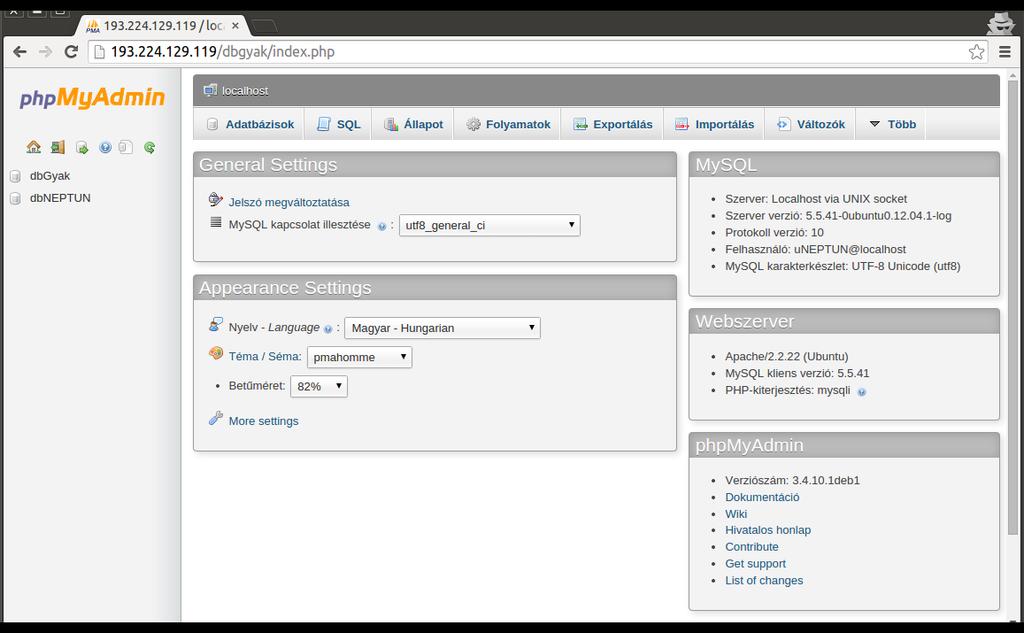Close the 193.224.129.119 browser tab
The image size is (1024, 633).
235,25
